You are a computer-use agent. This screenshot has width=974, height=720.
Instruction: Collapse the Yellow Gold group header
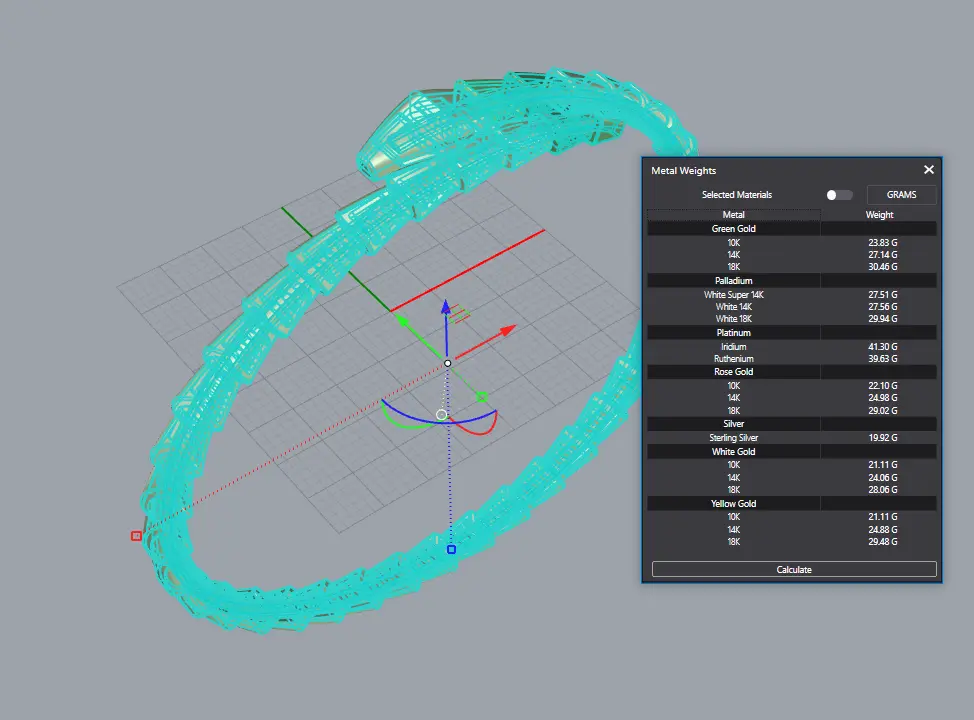733,504
